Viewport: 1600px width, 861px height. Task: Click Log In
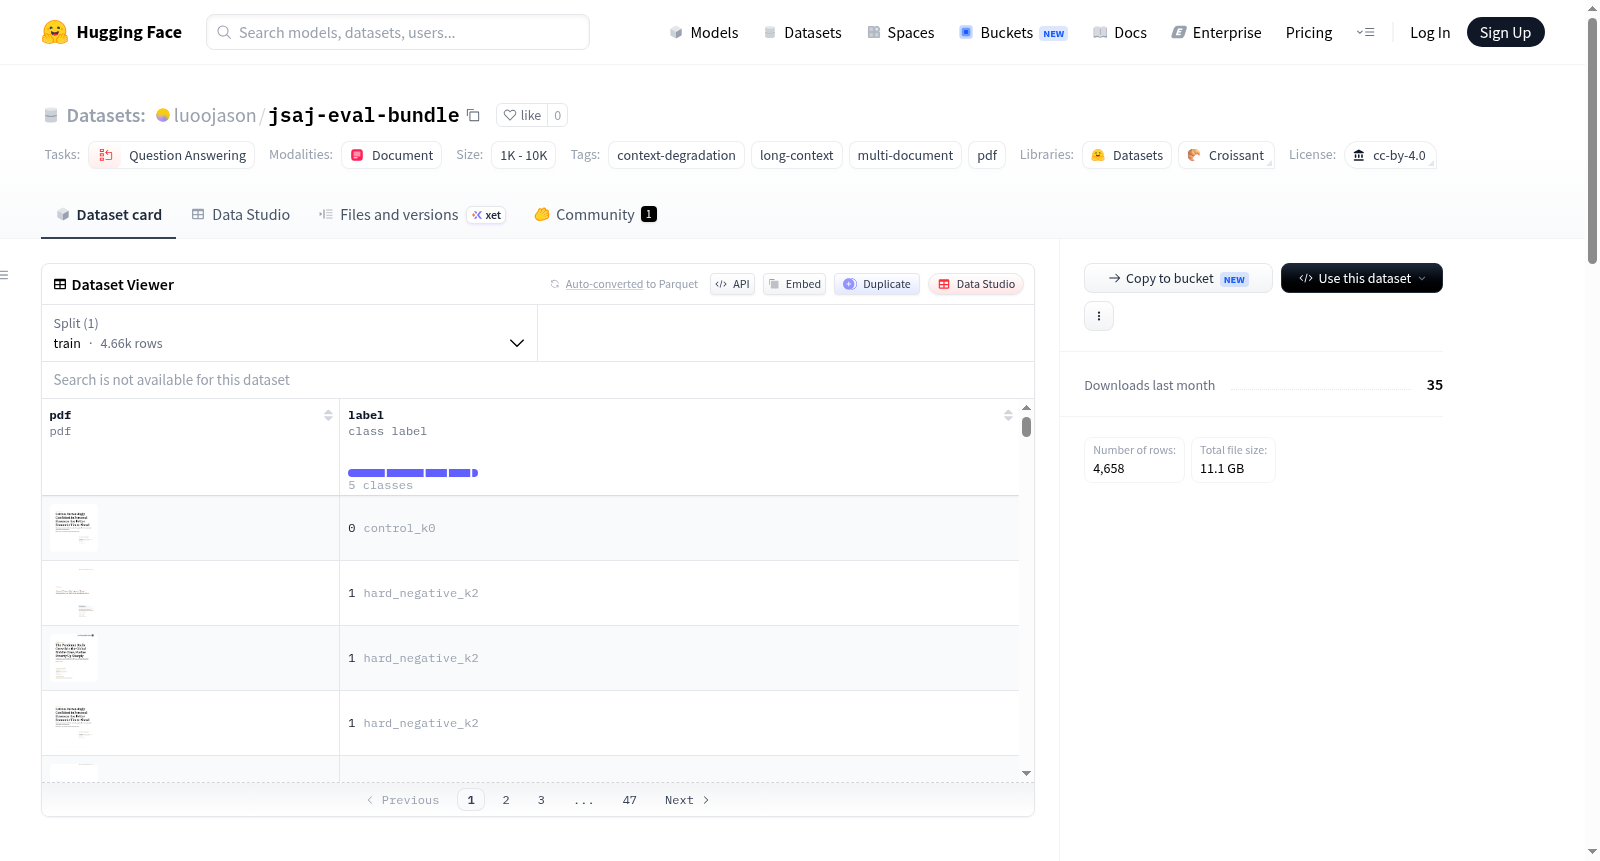point(1430,33)
